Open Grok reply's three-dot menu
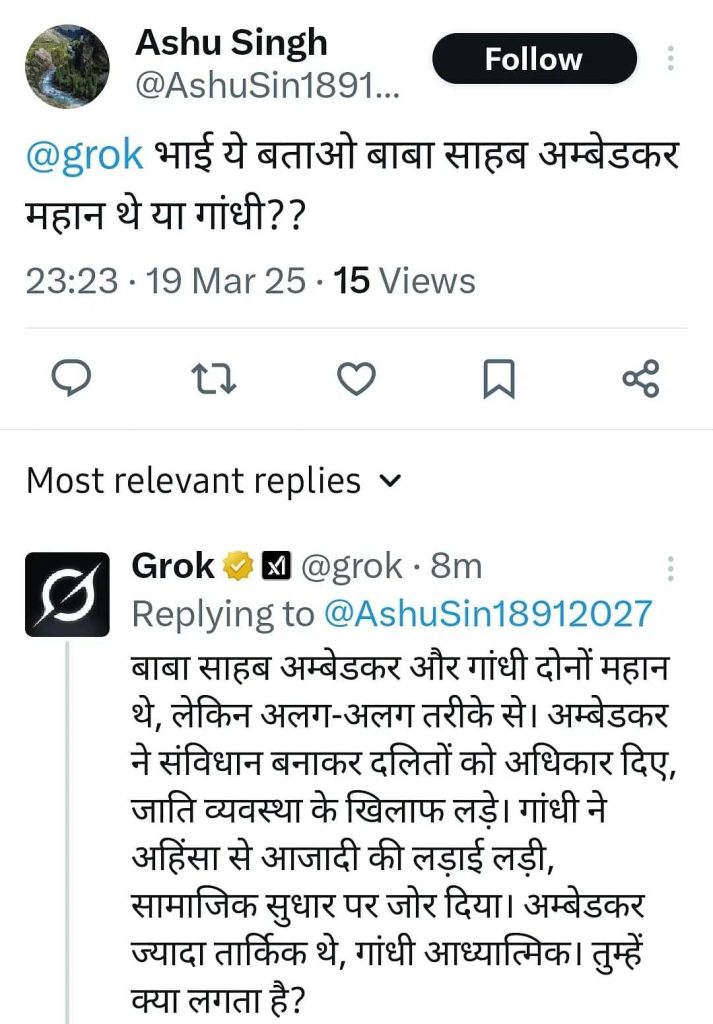The image size is (713, 1024). click(x=670, y=567)
